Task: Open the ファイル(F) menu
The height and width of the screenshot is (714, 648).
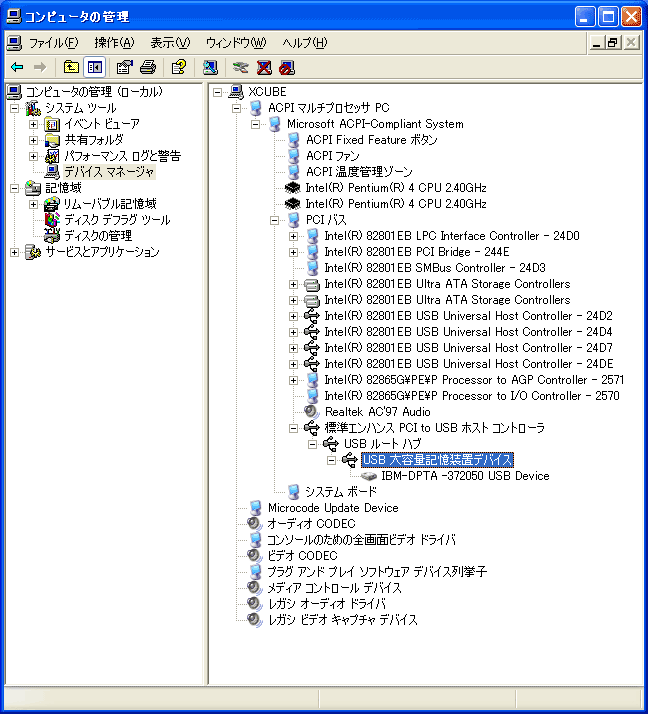Action: 53,43
